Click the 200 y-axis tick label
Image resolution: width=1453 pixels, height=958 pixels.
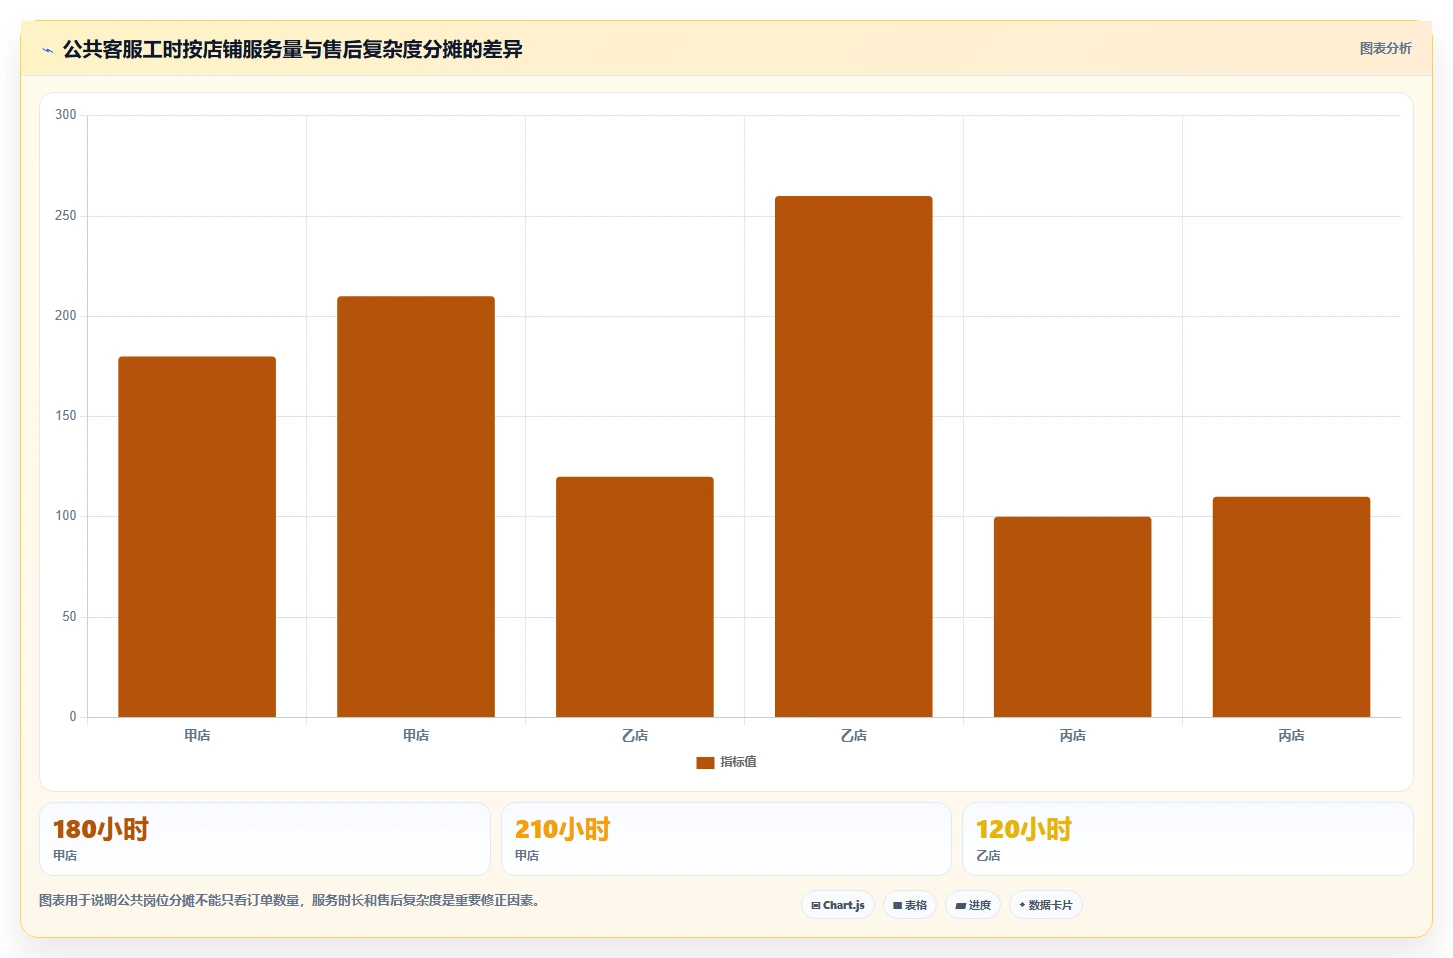[66, 316]
